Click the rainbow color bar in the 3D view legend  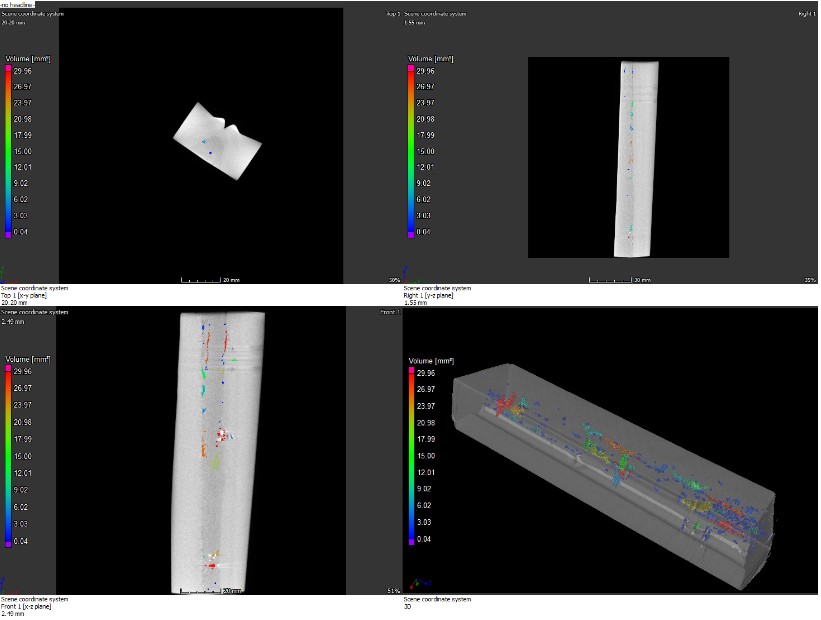click(412, 456)
